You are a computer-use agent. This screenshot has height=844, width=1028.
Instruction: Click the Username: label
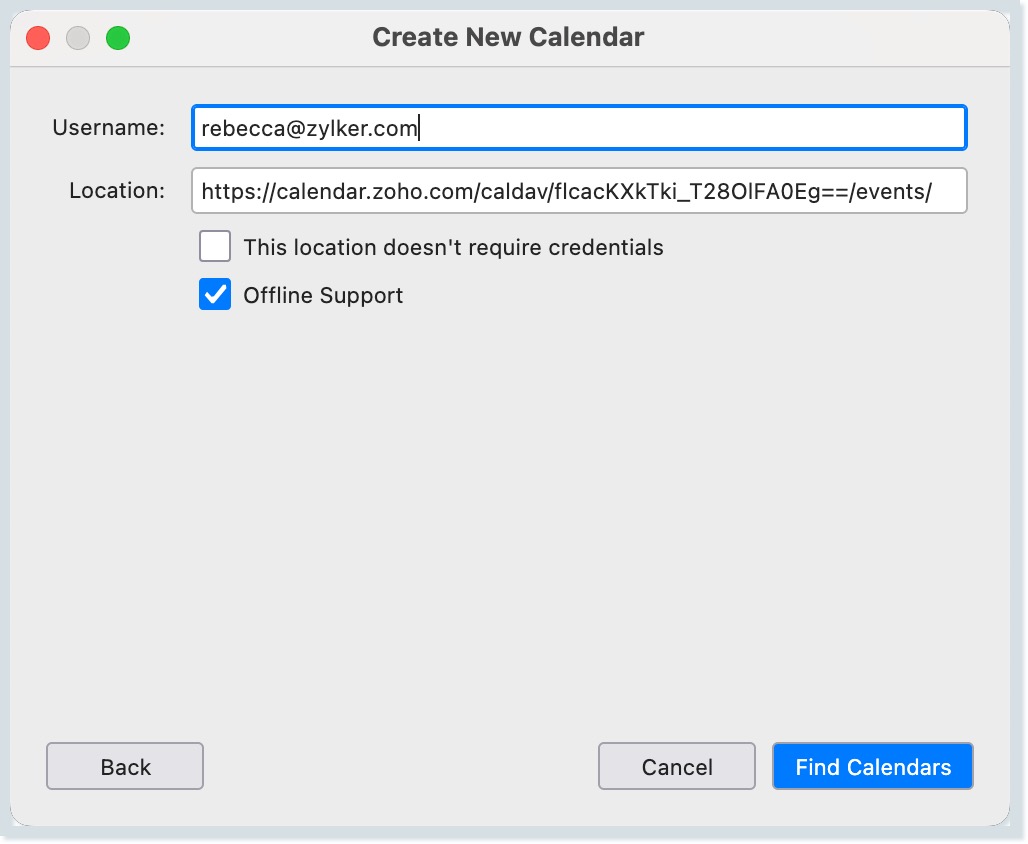coord(107,127)
